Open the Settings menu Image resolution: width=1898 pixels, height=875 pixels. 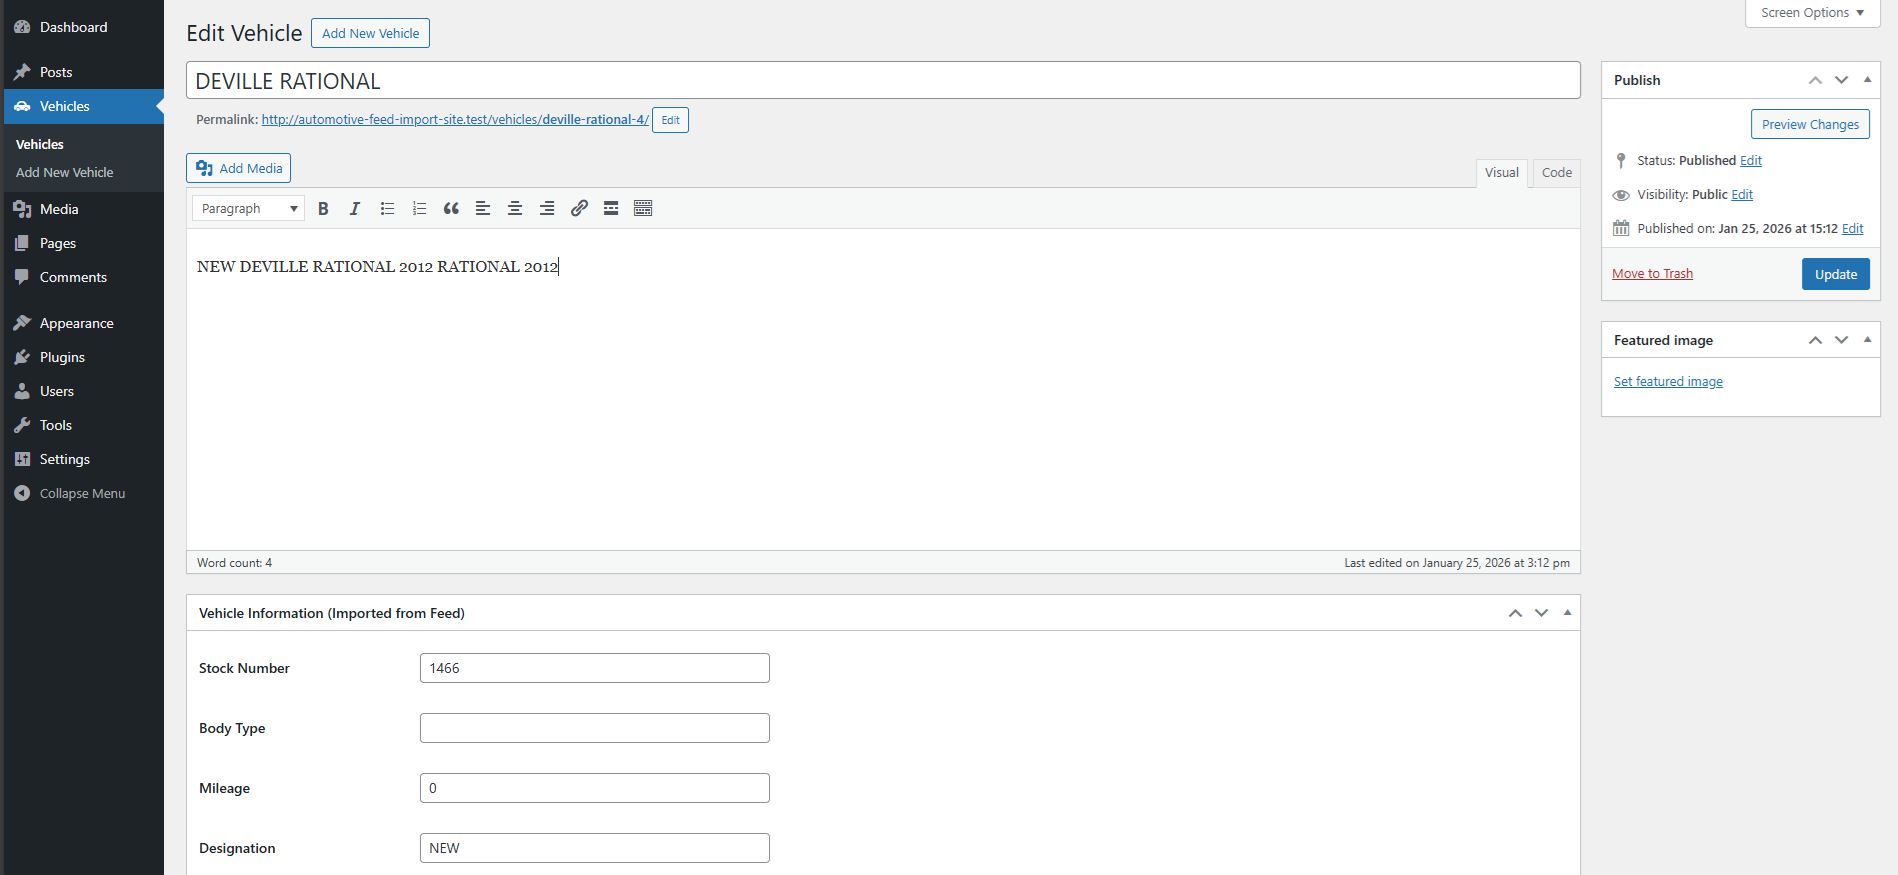(84, 459)
